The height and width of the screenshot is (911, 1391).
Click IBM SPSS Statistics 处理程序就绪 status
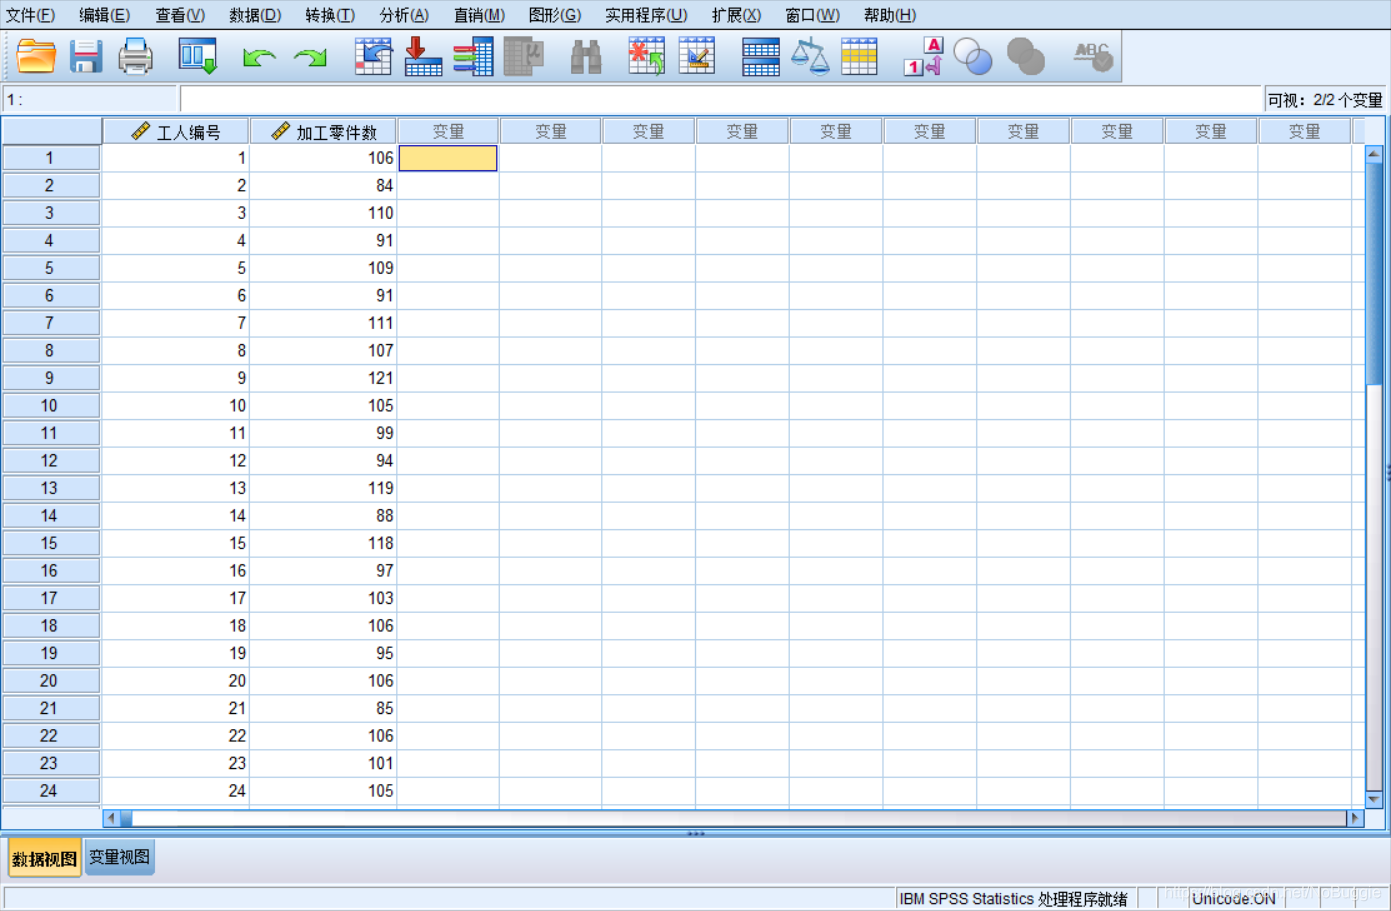1013,898
